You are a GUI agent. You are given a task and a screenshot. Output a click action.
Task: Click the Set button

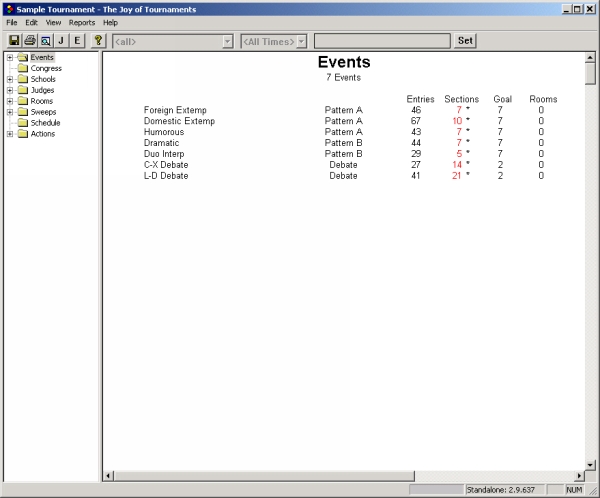click(x=466, y=41)
